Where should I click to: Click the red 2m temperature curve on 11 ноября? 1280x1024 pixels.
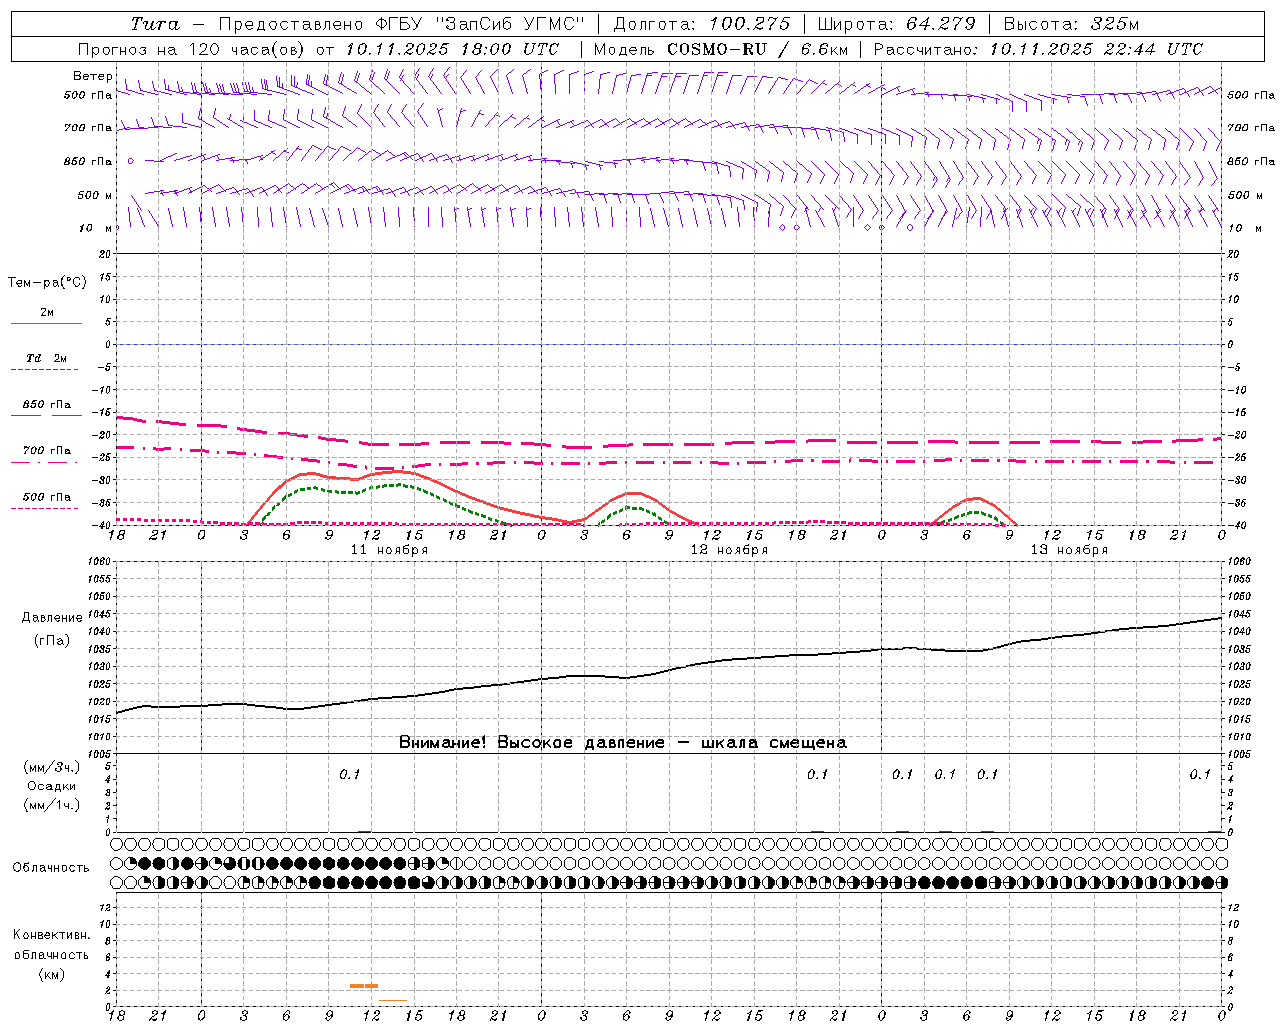pyautogui.click(x=400, y=472)
